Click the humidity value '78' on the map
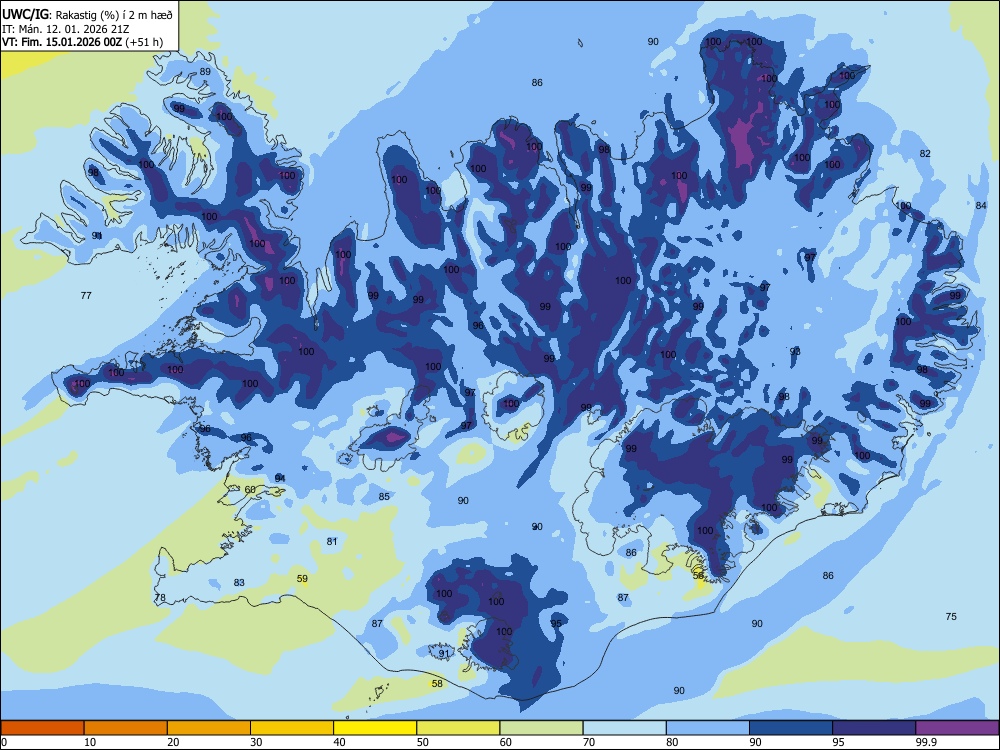Image resolution: width=1000 pixels, height=750 pixels. [x=160, y=598]
